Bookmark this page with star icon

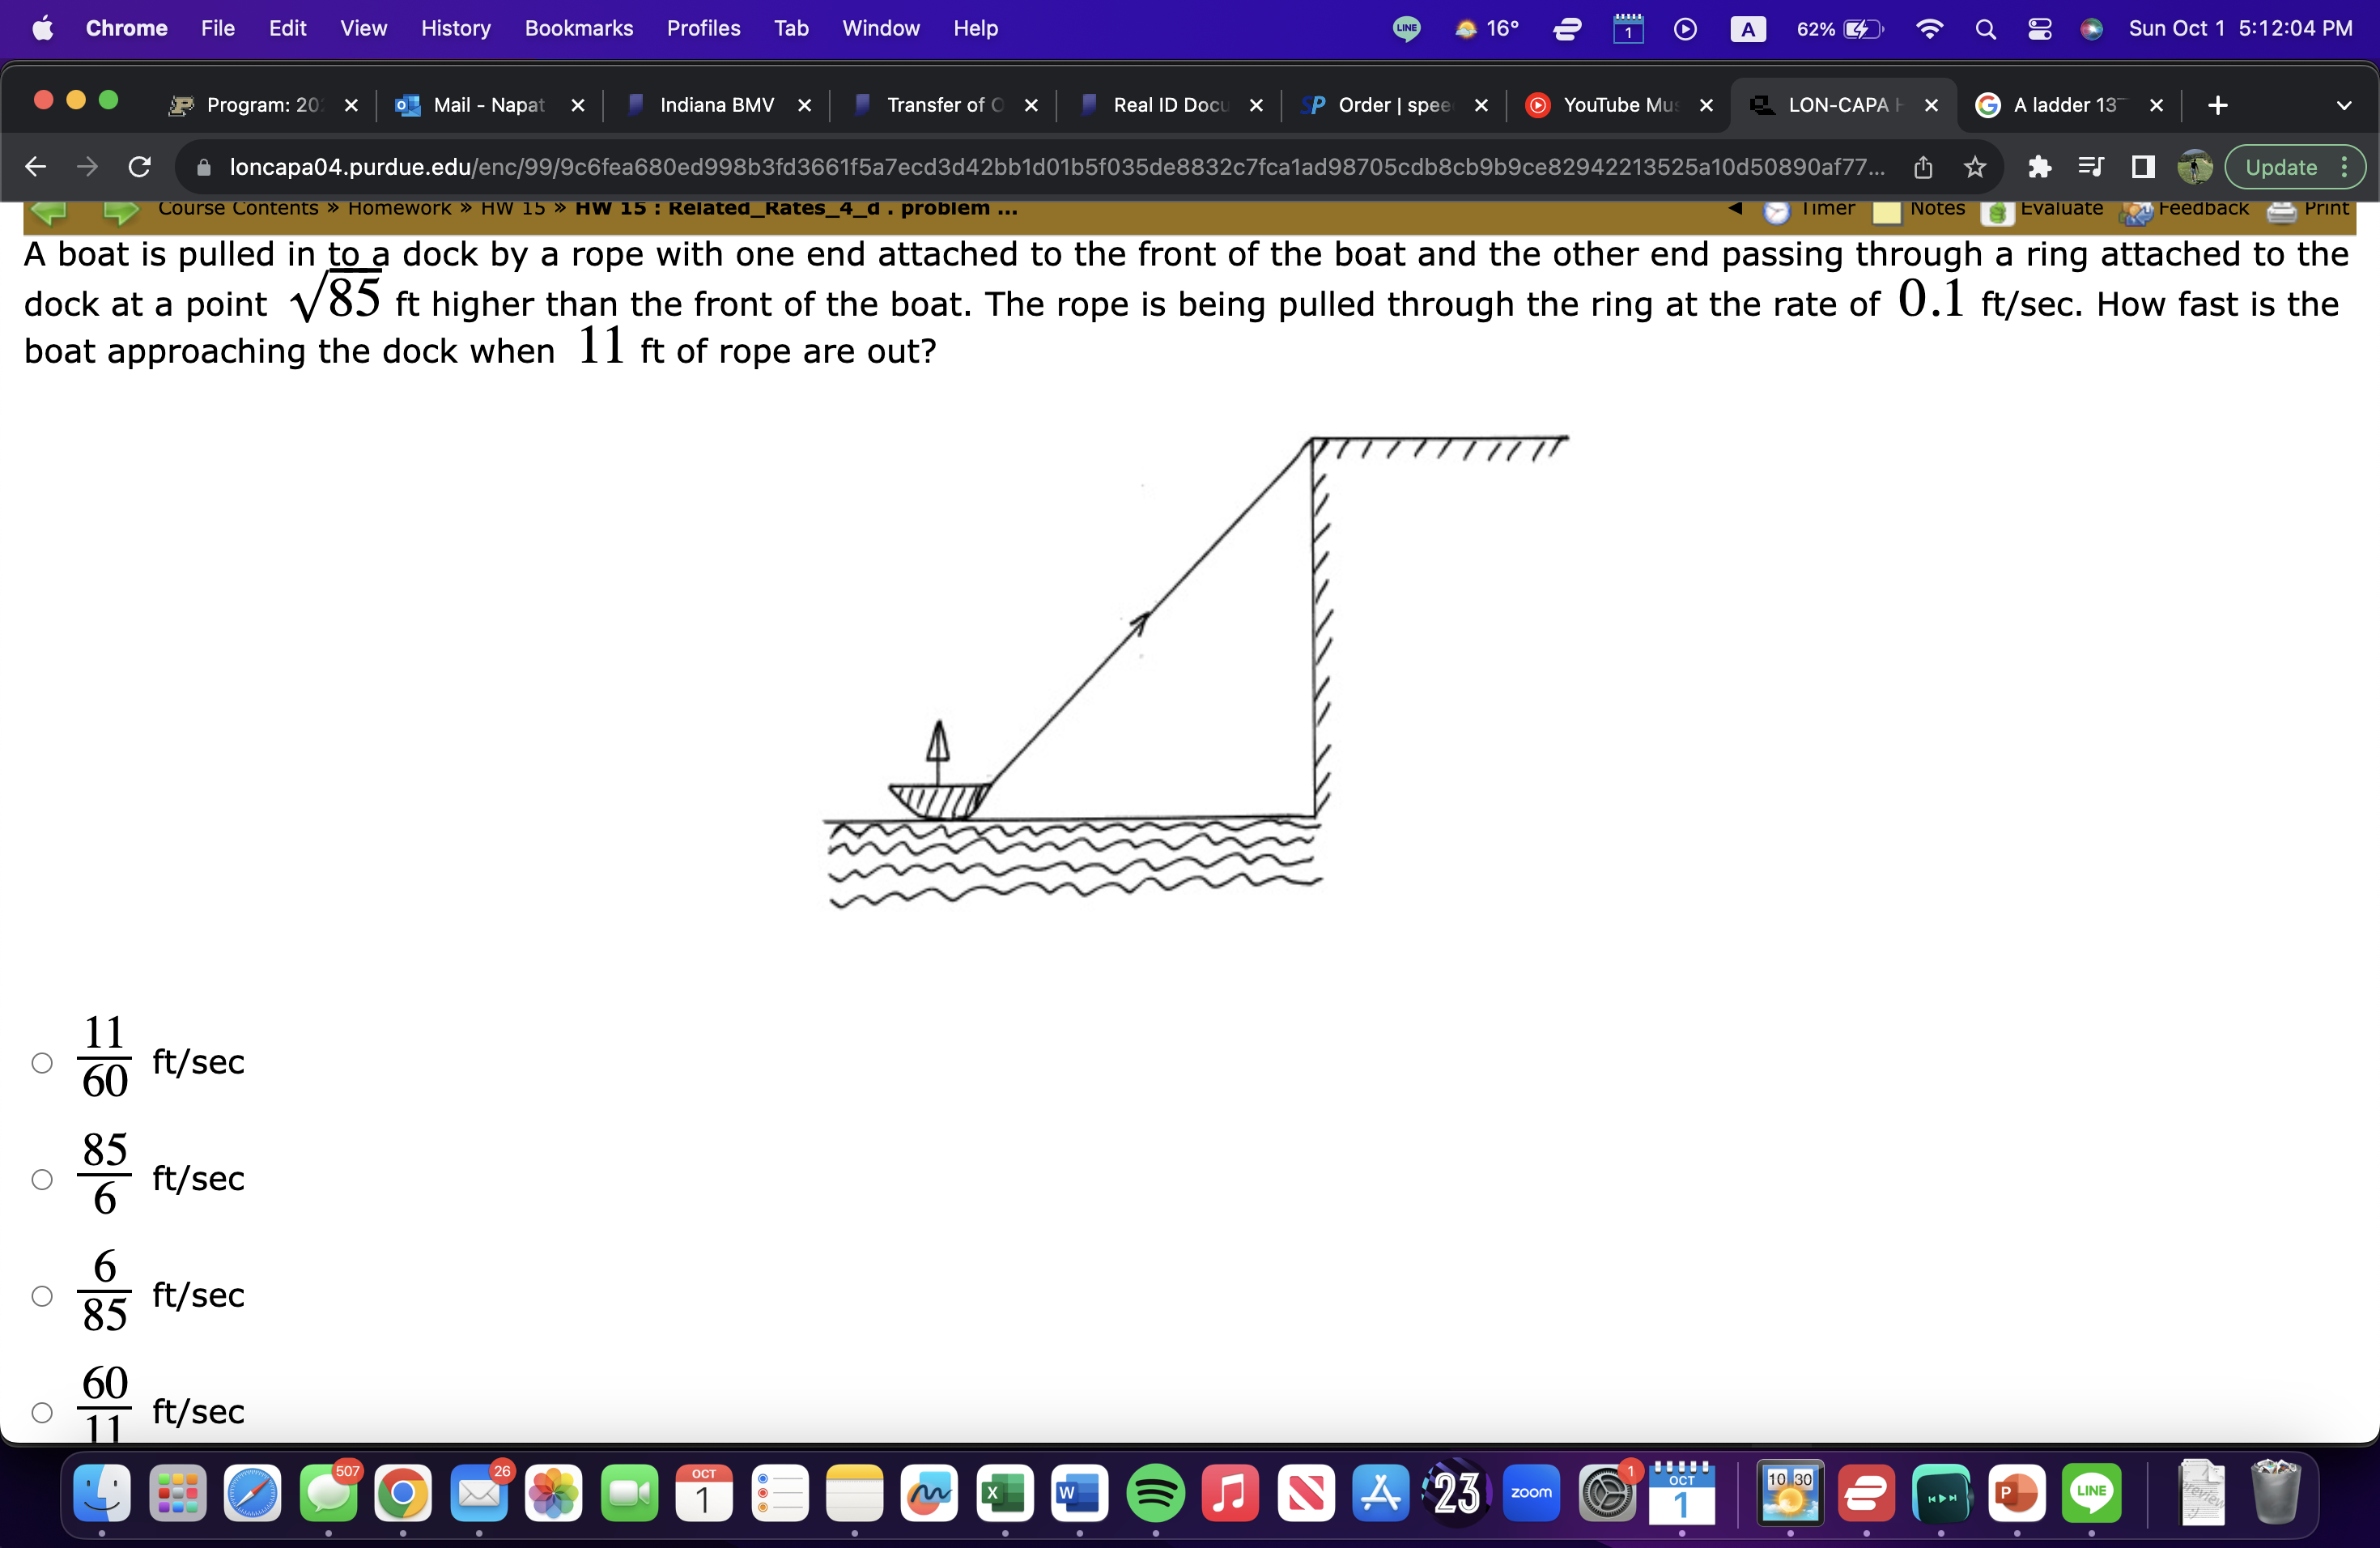[x=1974, y=167]
